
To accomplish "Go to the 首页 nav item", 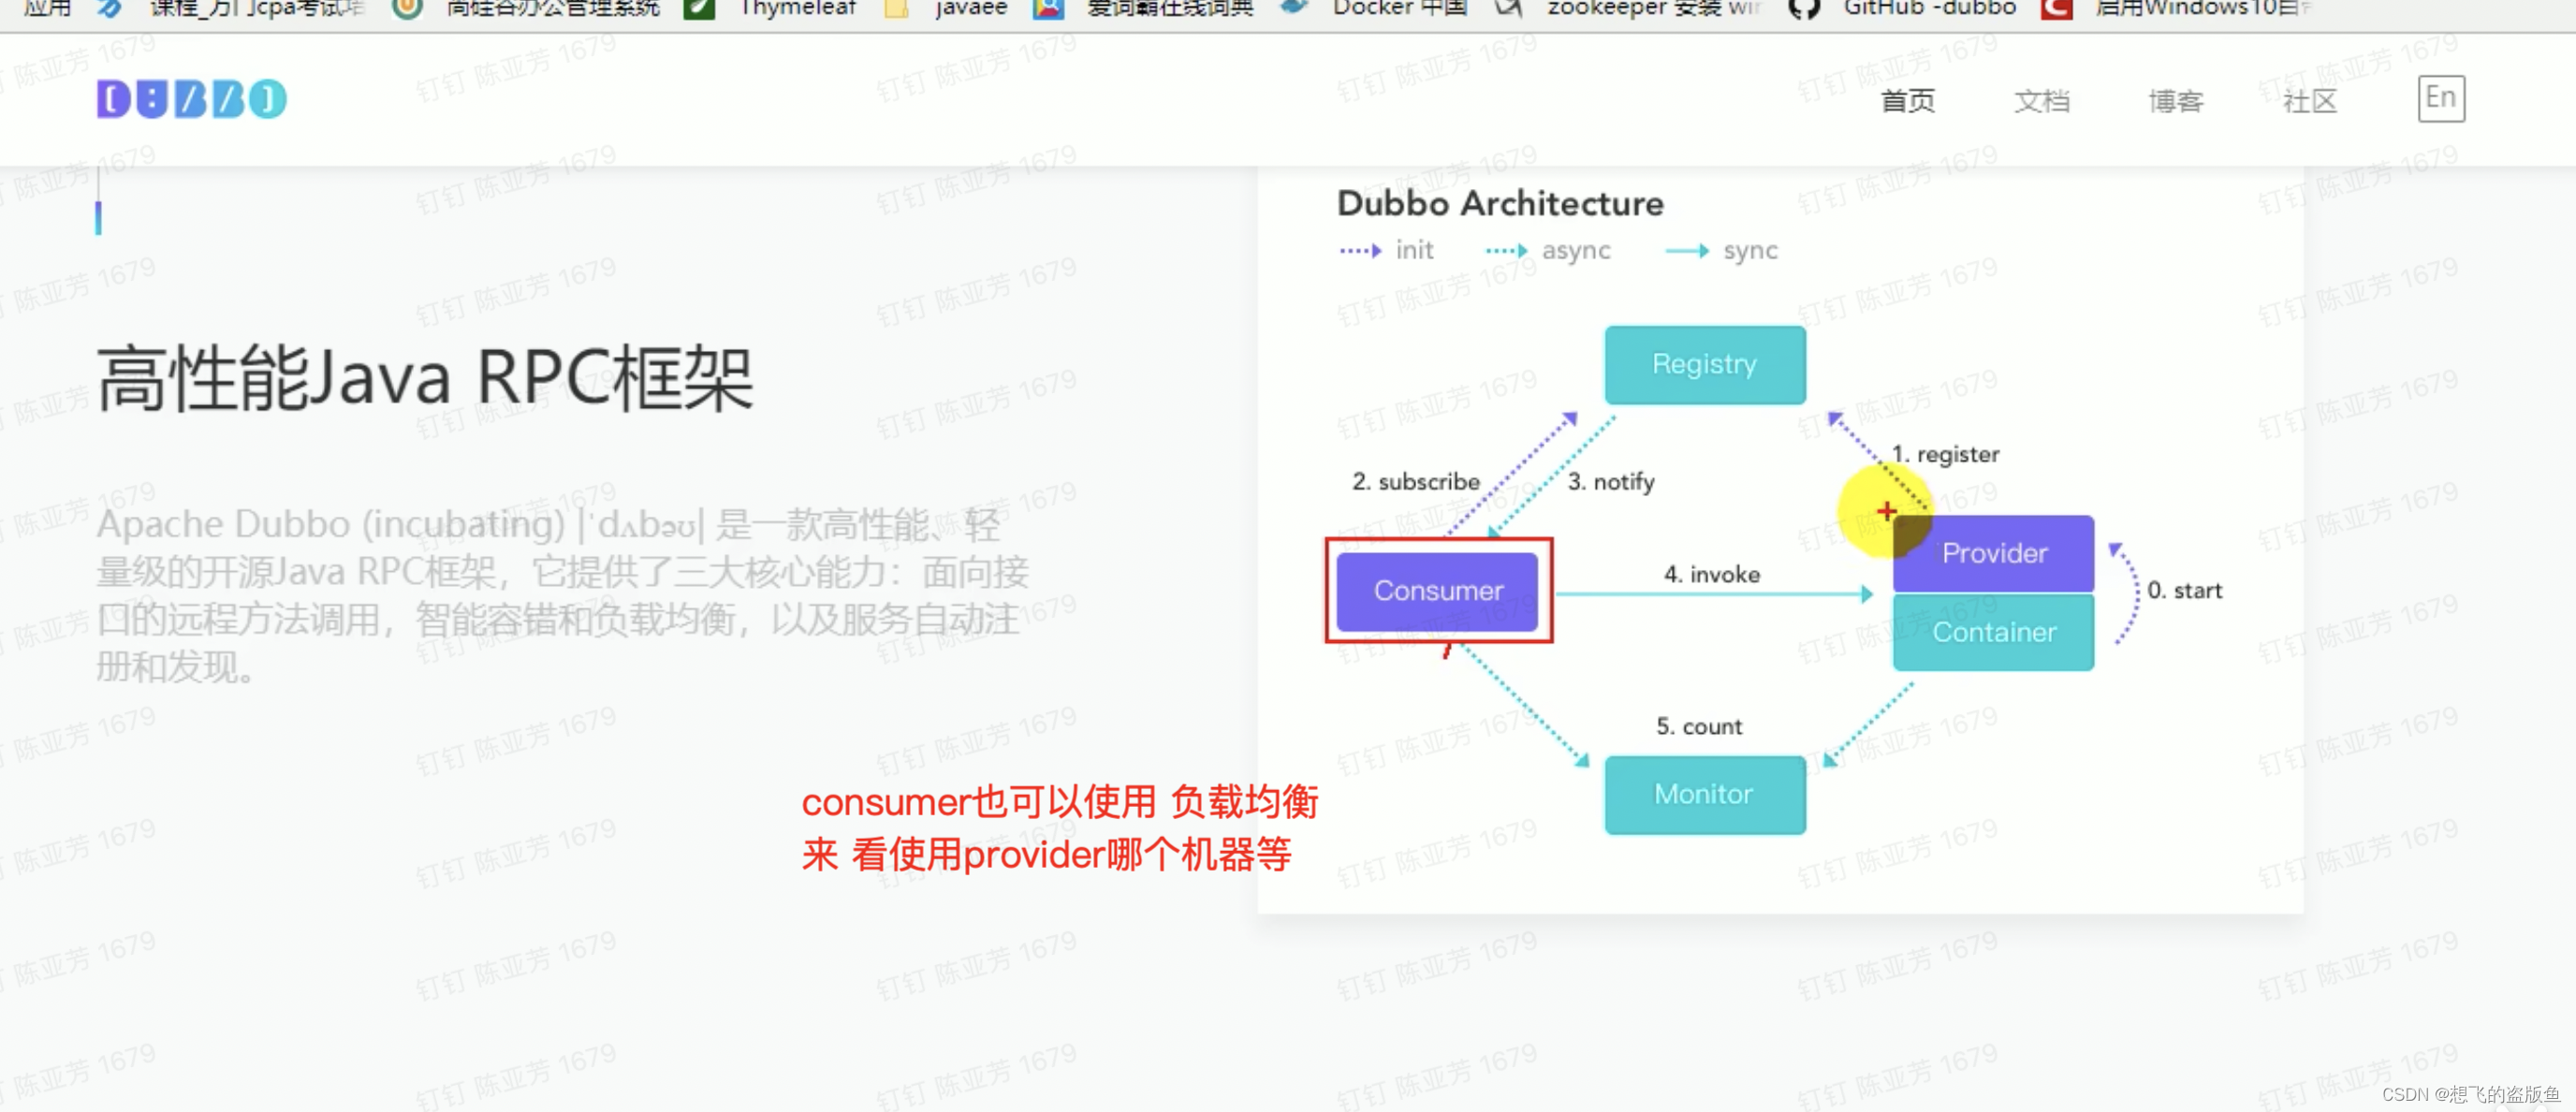I will pos(1907,101).
